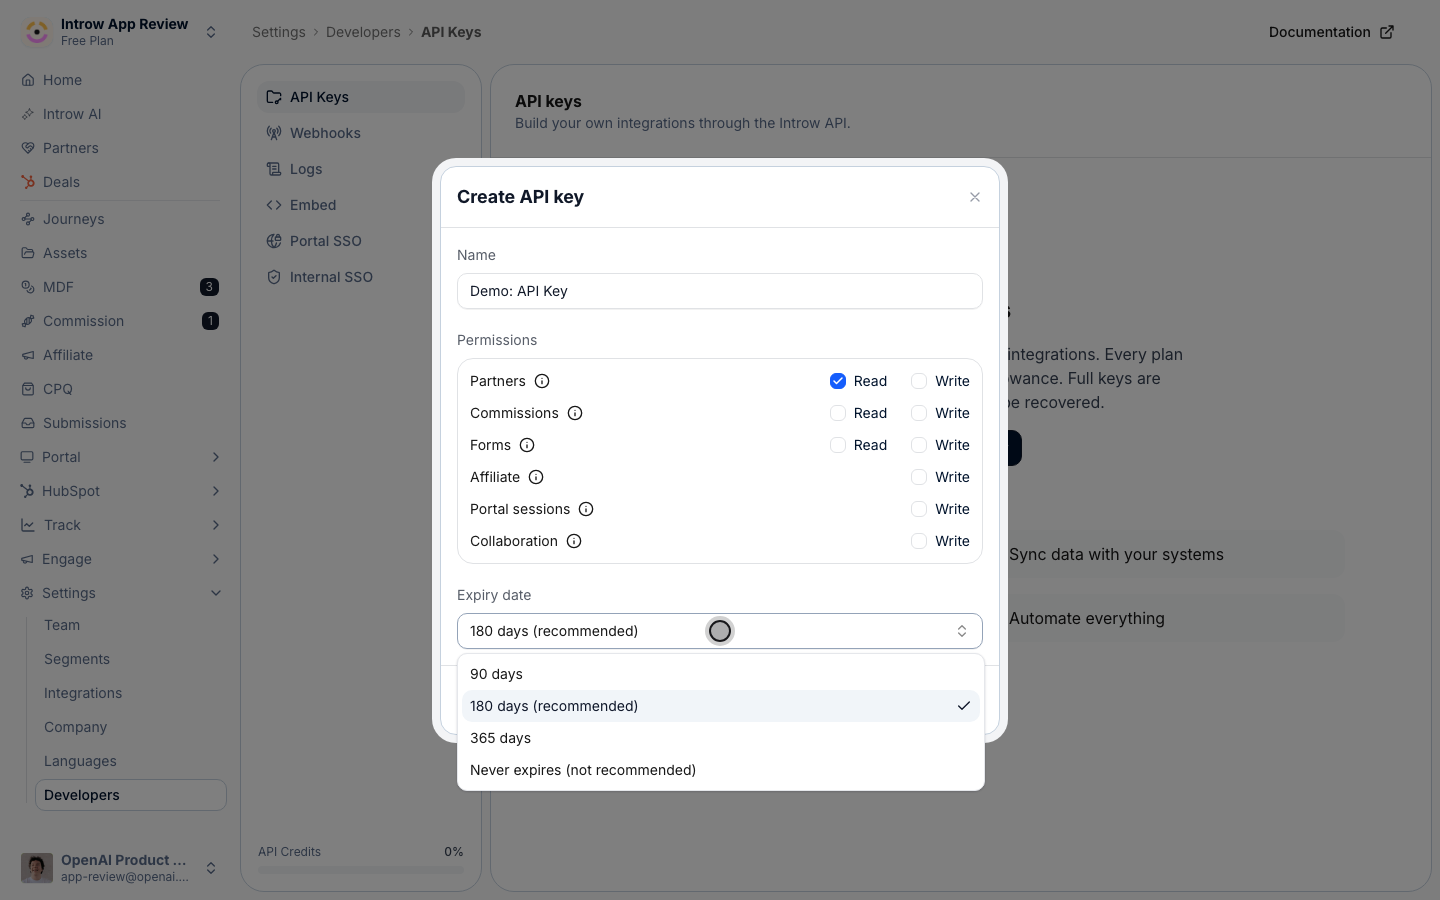Open the Introw App Review workspace switcher
This screenshot has width=1440, height=900.
(120, 32)
